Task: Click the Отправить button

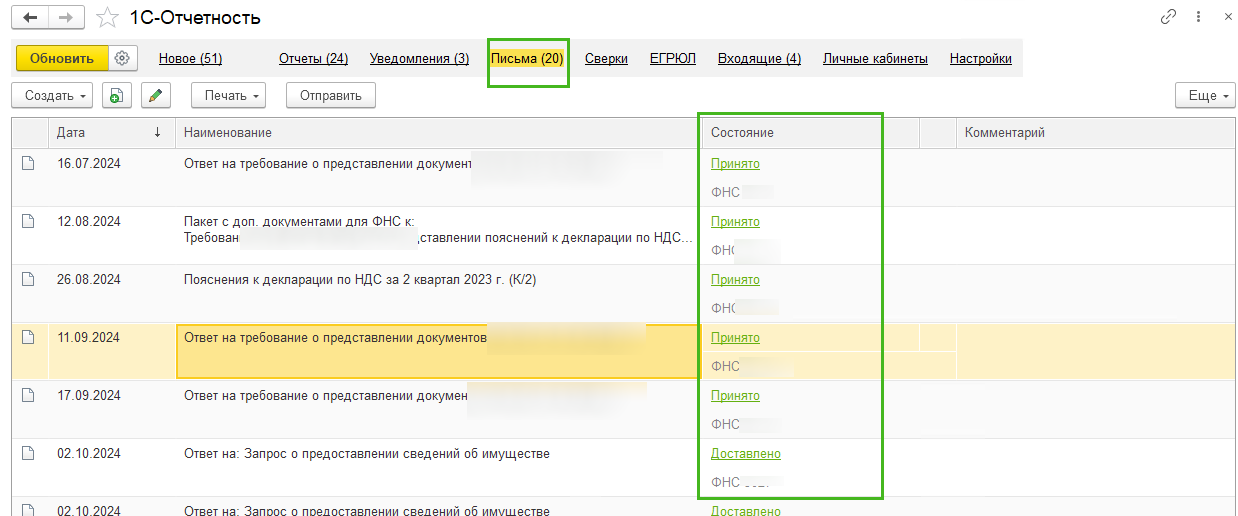Action: [x=330, y=96]
